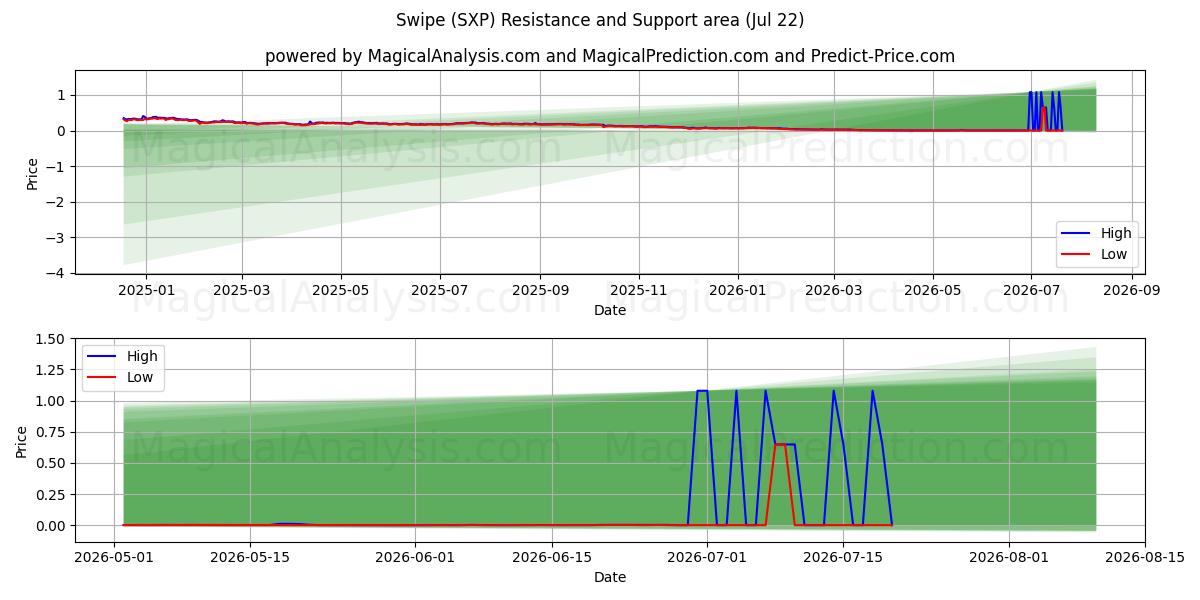1200x600 pixels.
Task: Click the top chart 'Date' axis label
Action: (x=610, y=310)
